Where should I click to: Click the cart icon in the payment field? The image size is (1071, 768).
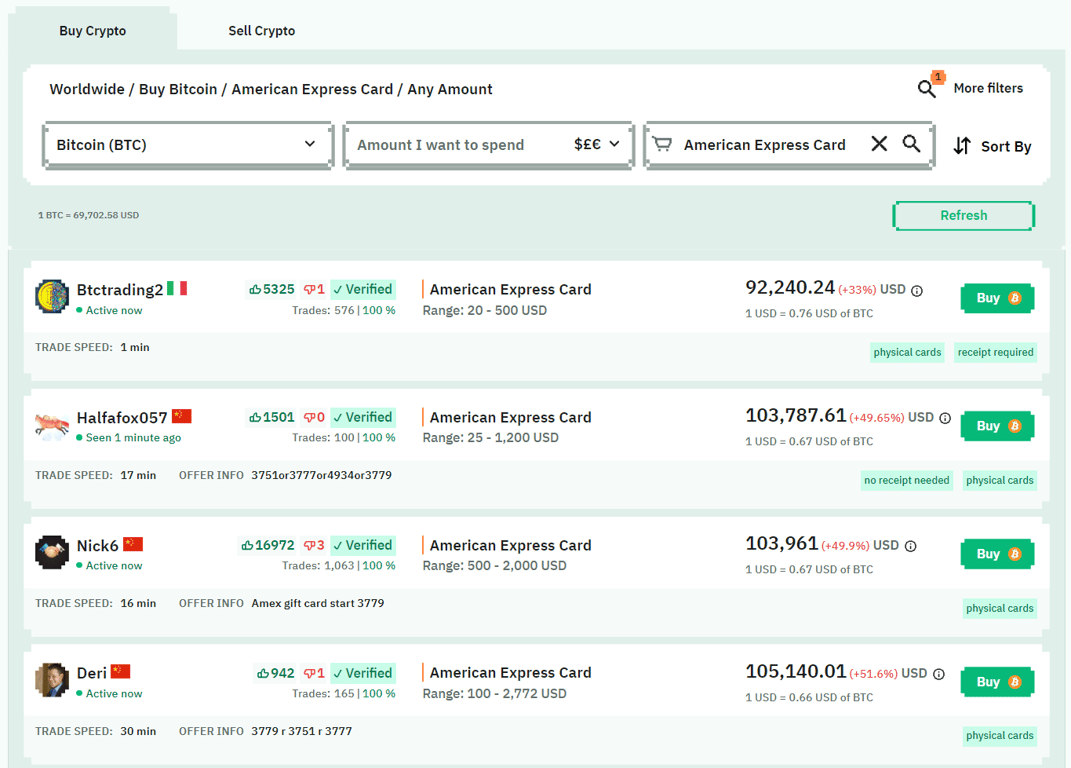tap(662, 143)
